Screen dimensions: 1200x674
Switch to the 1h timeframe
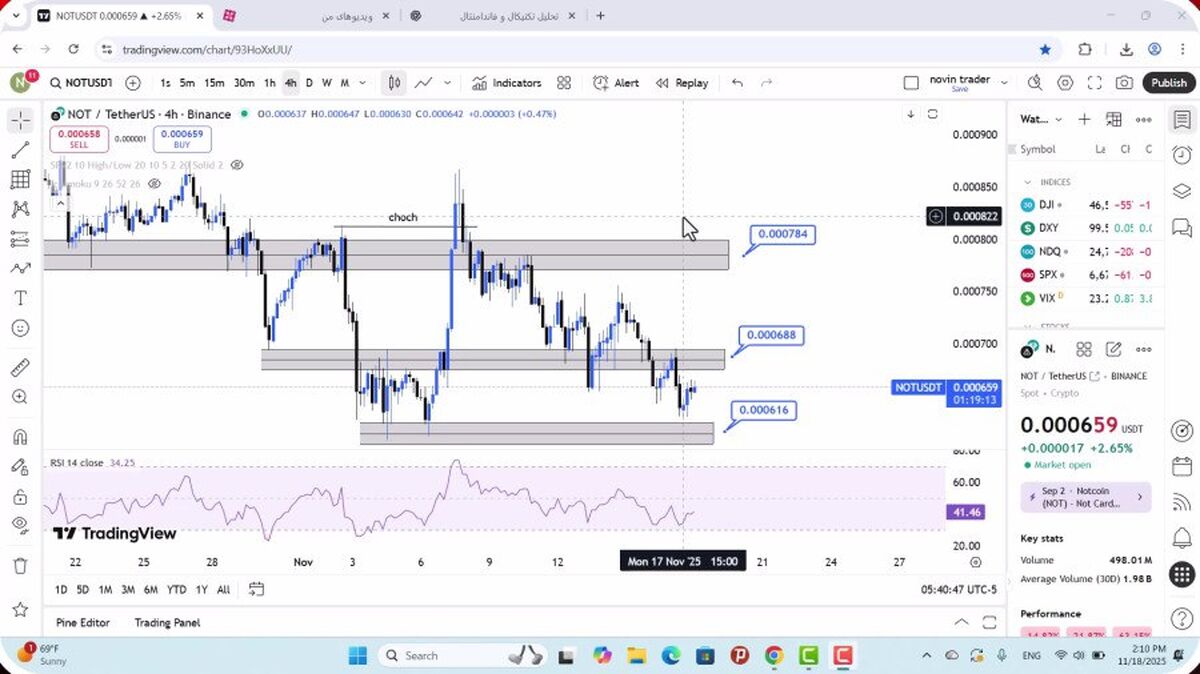270,83
